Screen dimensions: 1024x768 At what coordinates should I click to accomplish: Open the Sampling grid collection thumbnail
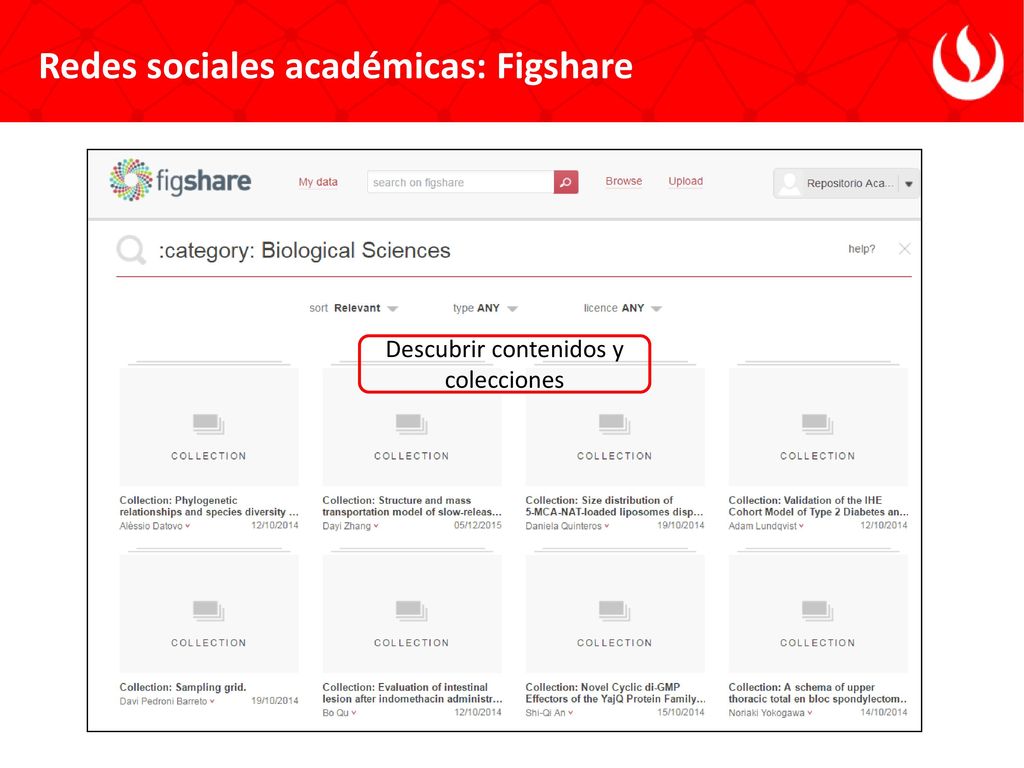click(x=209, y=614)
